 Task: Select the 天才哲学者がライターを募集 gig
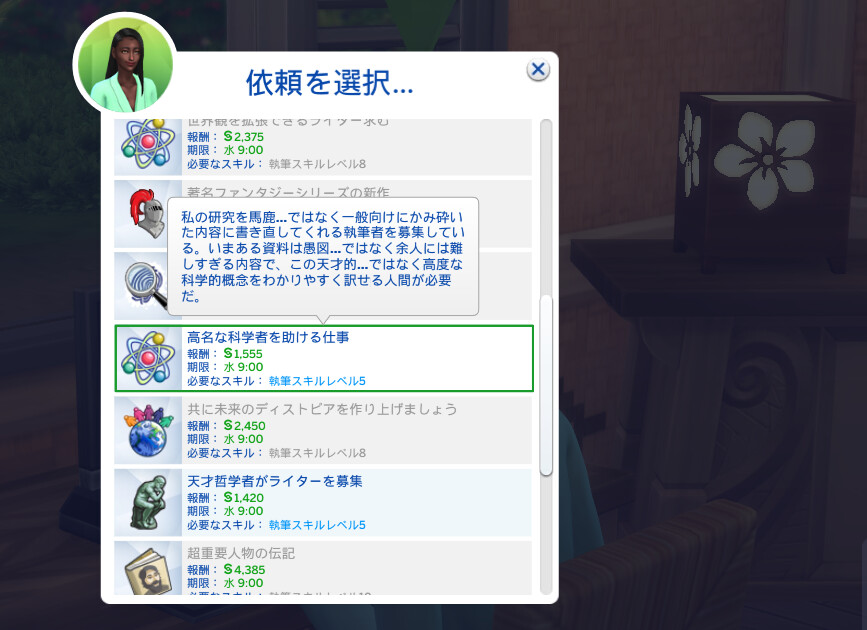click(x=323, y=503)
